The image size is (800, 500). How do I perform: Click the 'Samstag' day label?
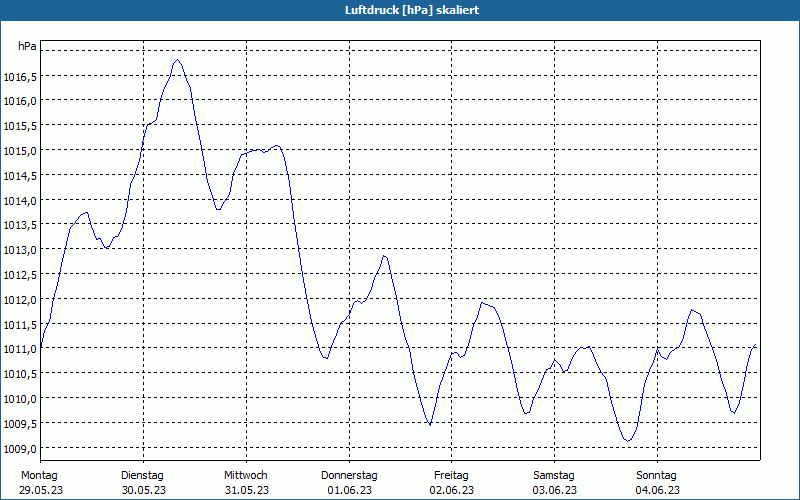pos(554,476)
